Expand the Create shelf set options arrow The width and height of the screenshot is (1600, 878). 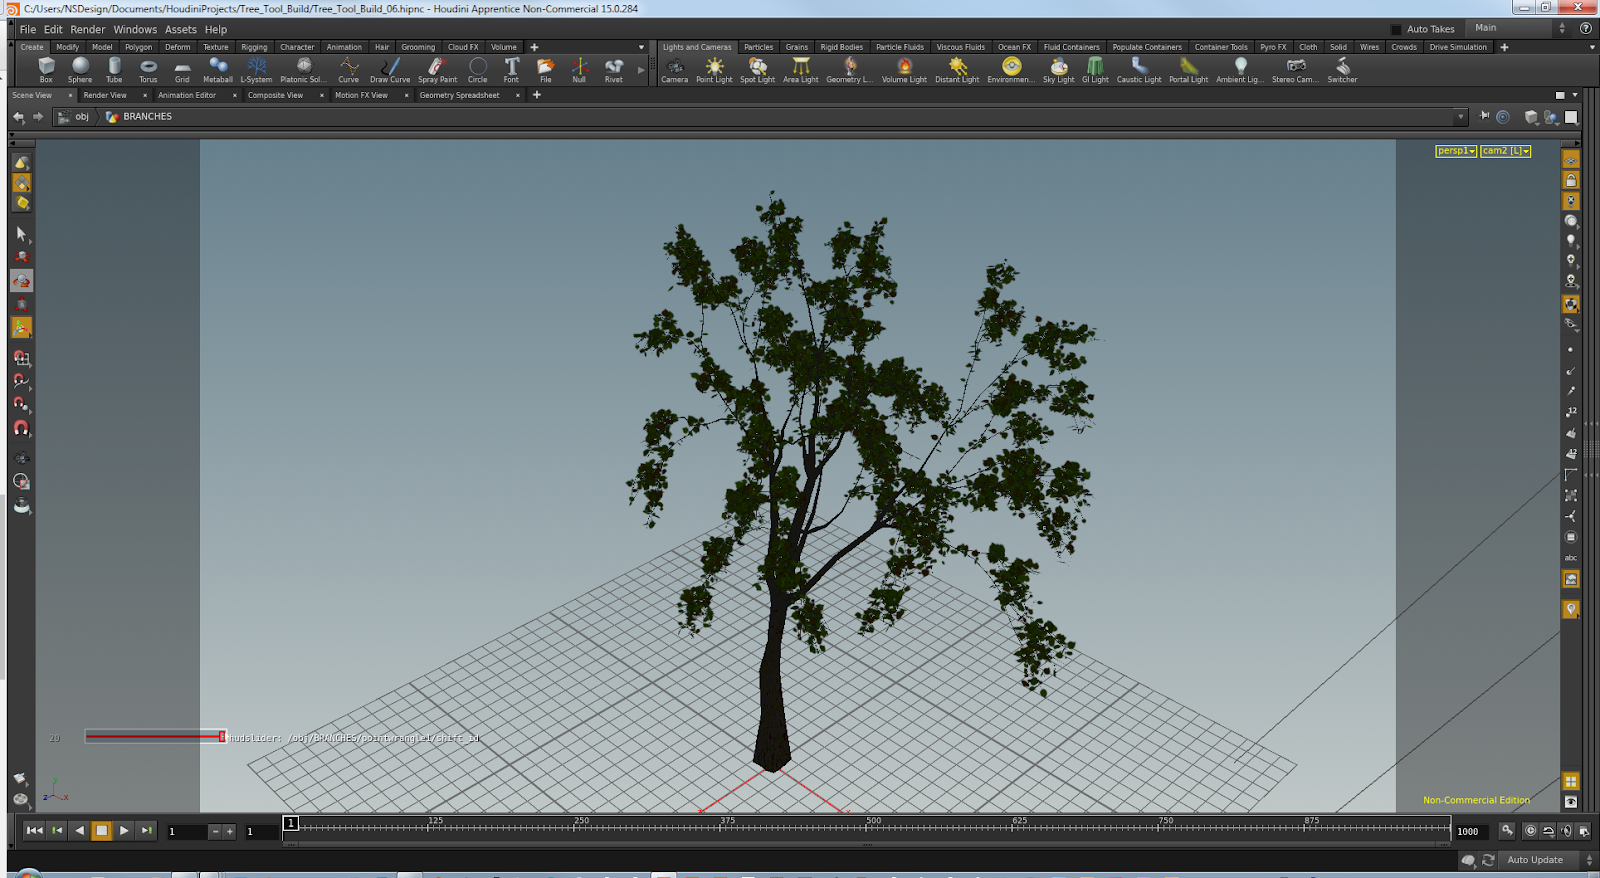641,47
